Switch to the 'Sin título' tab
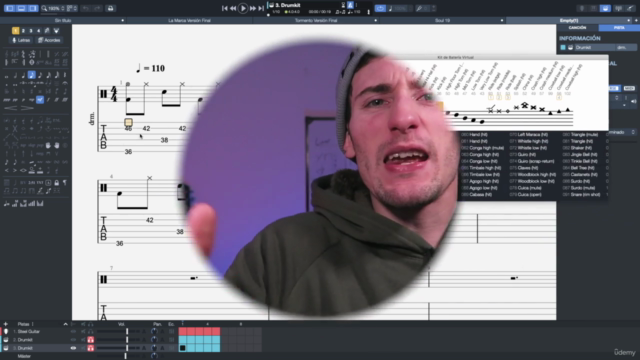The height and width of the screenshot is (360, 640). click(x=63, y=20)
